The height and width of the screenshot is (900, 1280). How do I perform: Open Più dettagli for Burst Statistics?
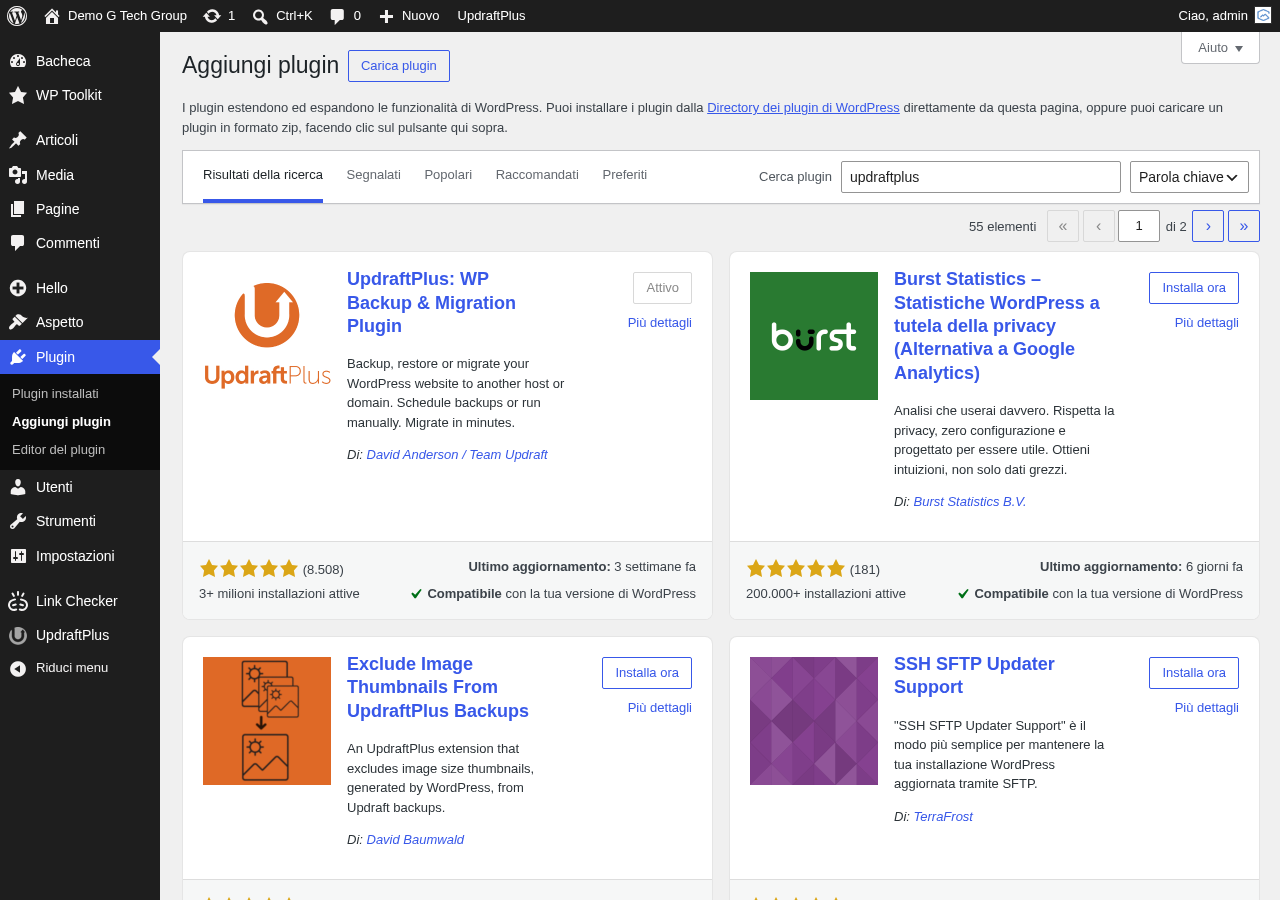pos(1207,322)
